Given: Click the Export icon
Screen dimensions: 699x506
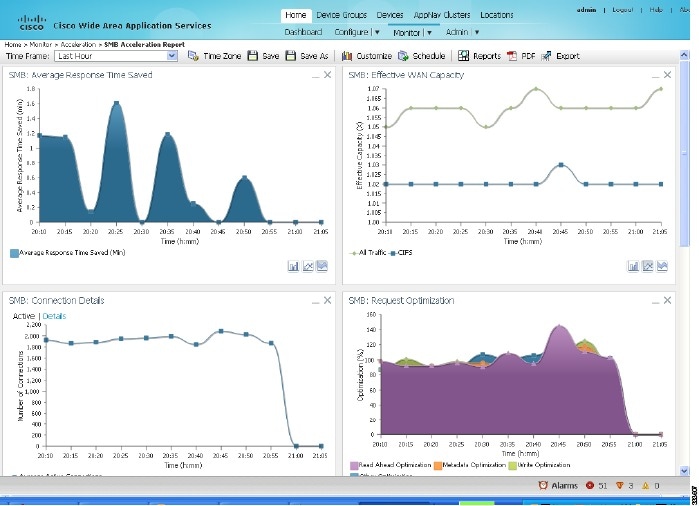Looking at the screenshot, I should click(x=546, y=56).
